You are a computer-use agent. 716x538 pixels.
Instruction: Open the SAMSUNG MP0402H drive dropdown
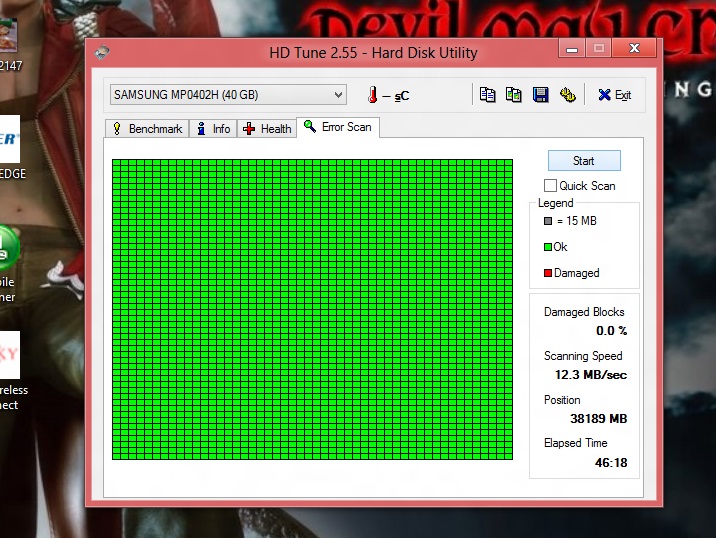228,95
